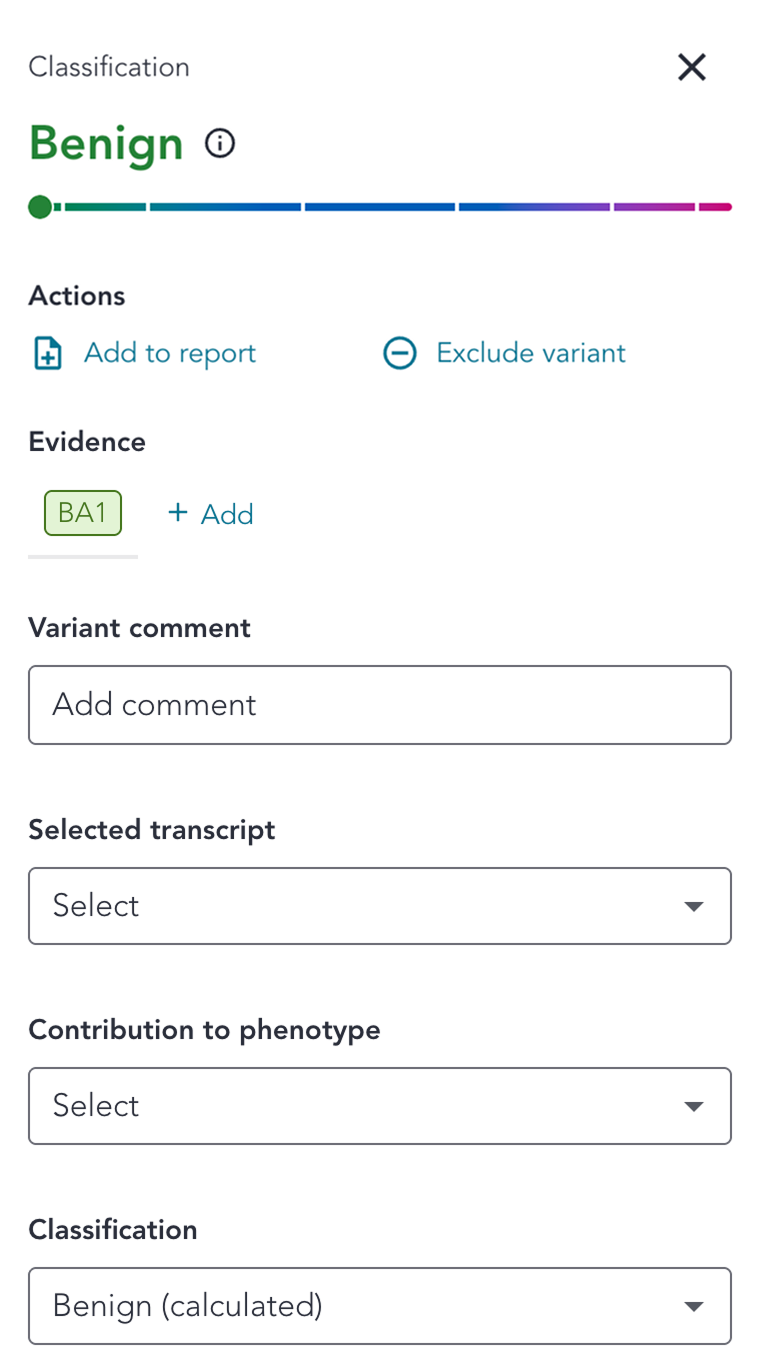This screenshot has height=1368, width=758.
Task: Select the Add to report link text
Action: point(170,353)
